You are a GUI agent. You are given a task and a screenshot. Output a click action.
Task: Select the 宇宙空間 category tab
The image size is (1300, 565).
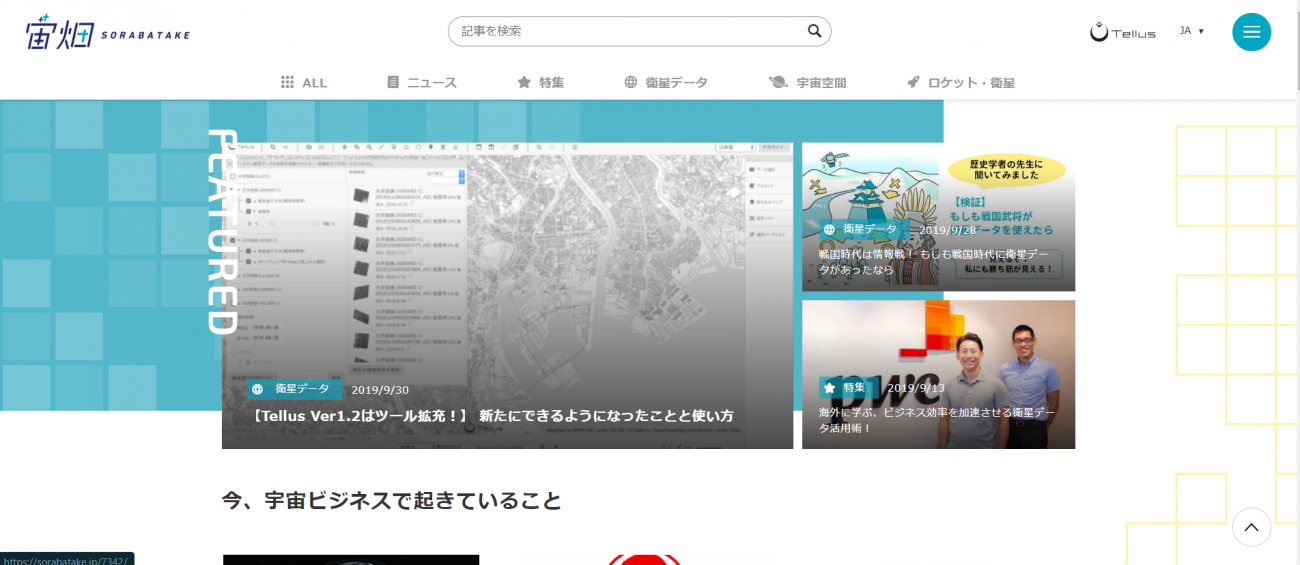807,83
